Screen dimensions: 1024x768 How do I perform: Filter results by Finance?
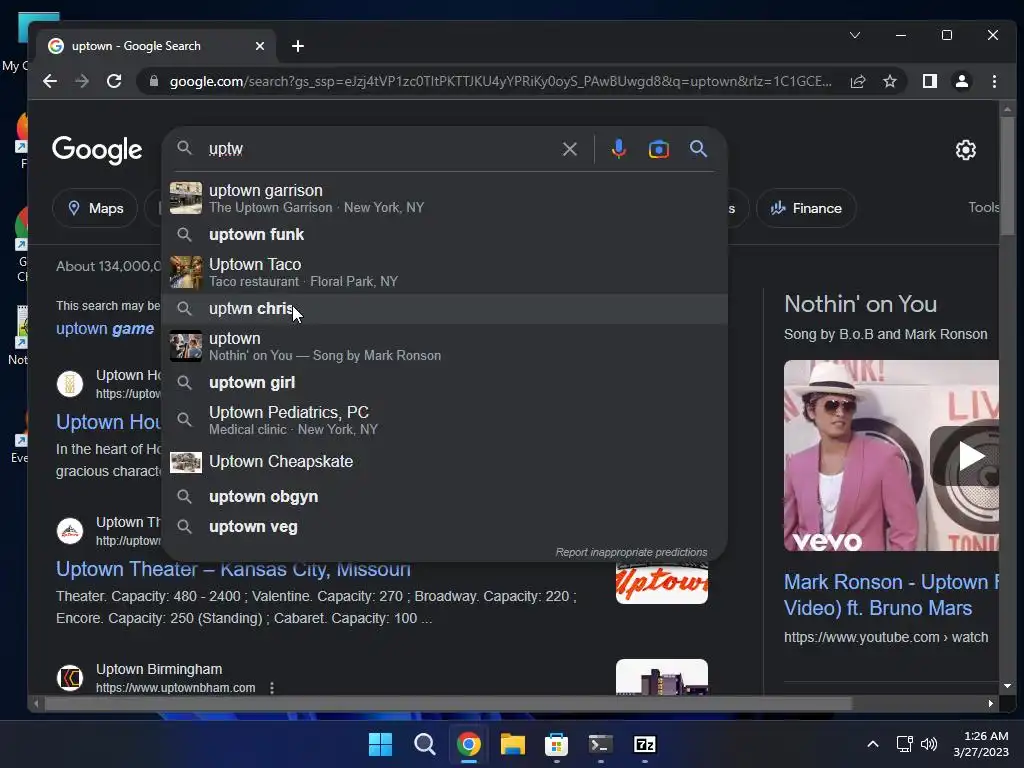point(806,208)
